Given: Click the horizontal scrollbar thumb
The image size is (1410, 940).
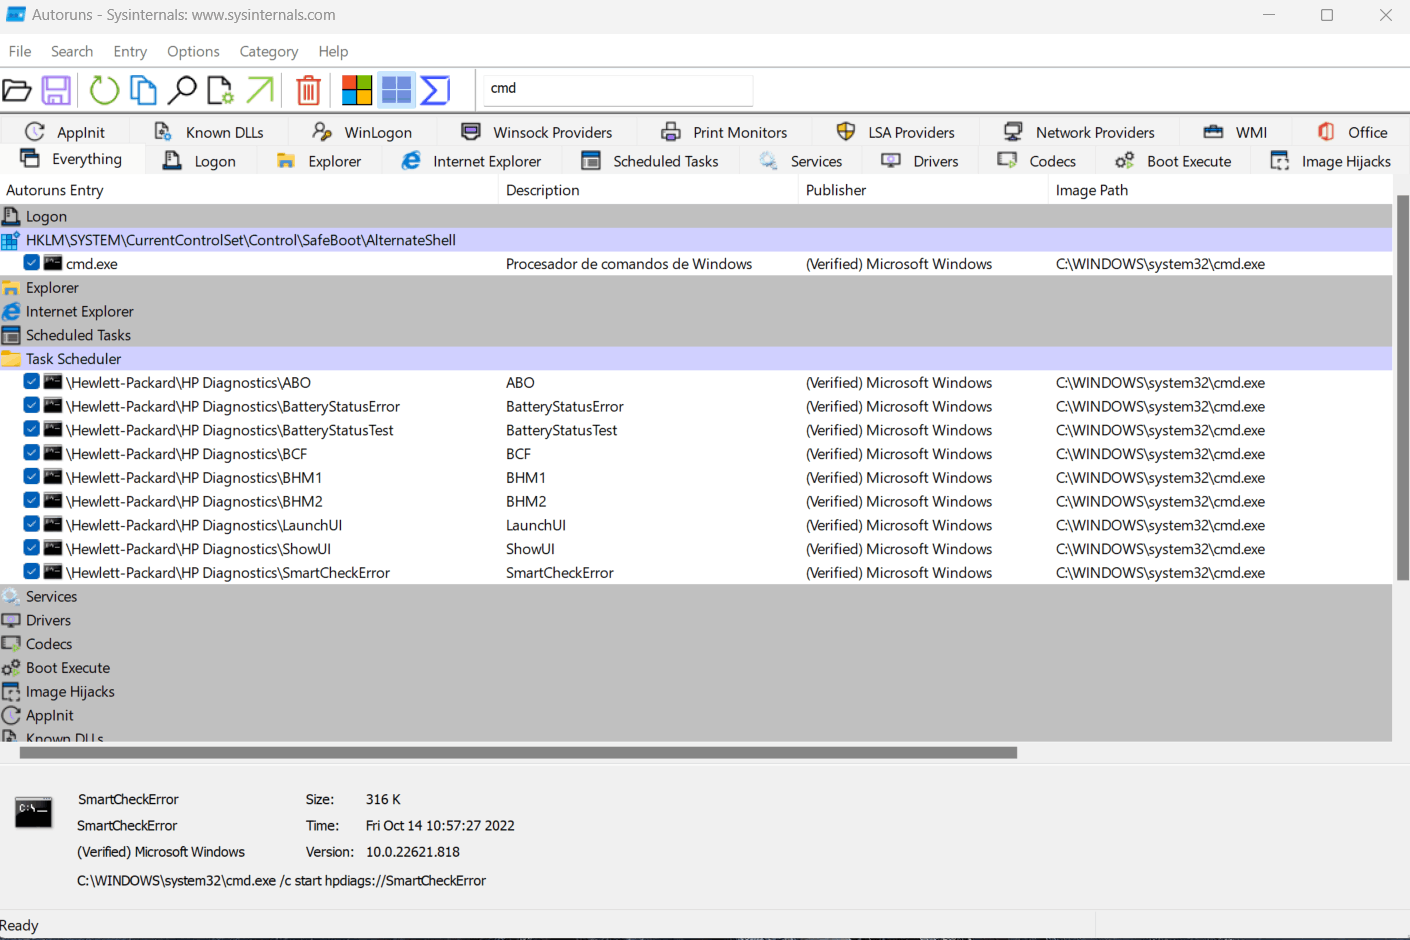Looking at the screenshot, I should [518, 753].
